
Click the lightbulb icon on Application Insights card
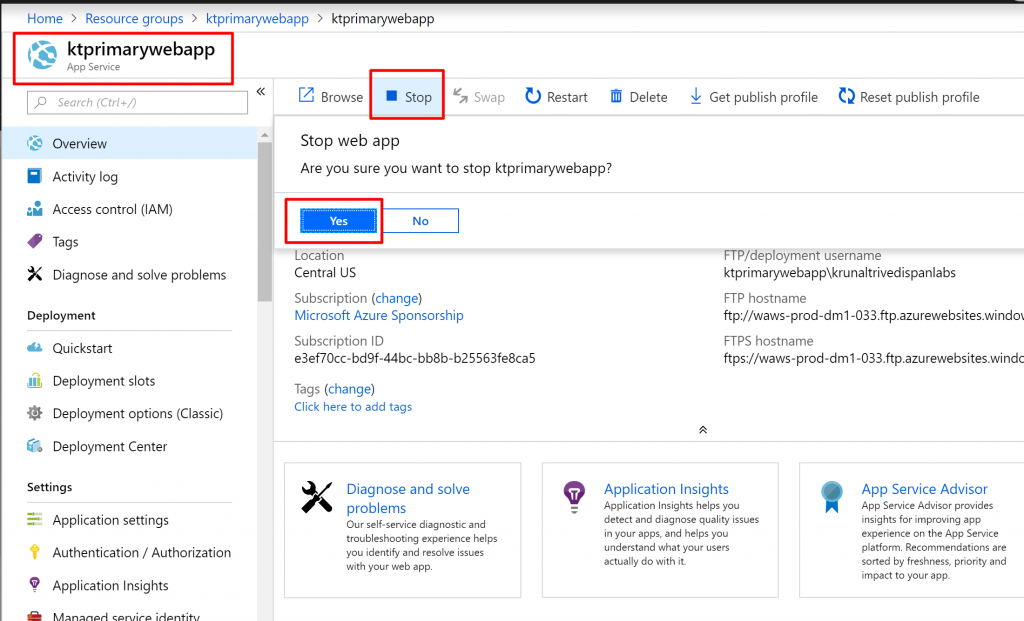click(x=574, y=497)
